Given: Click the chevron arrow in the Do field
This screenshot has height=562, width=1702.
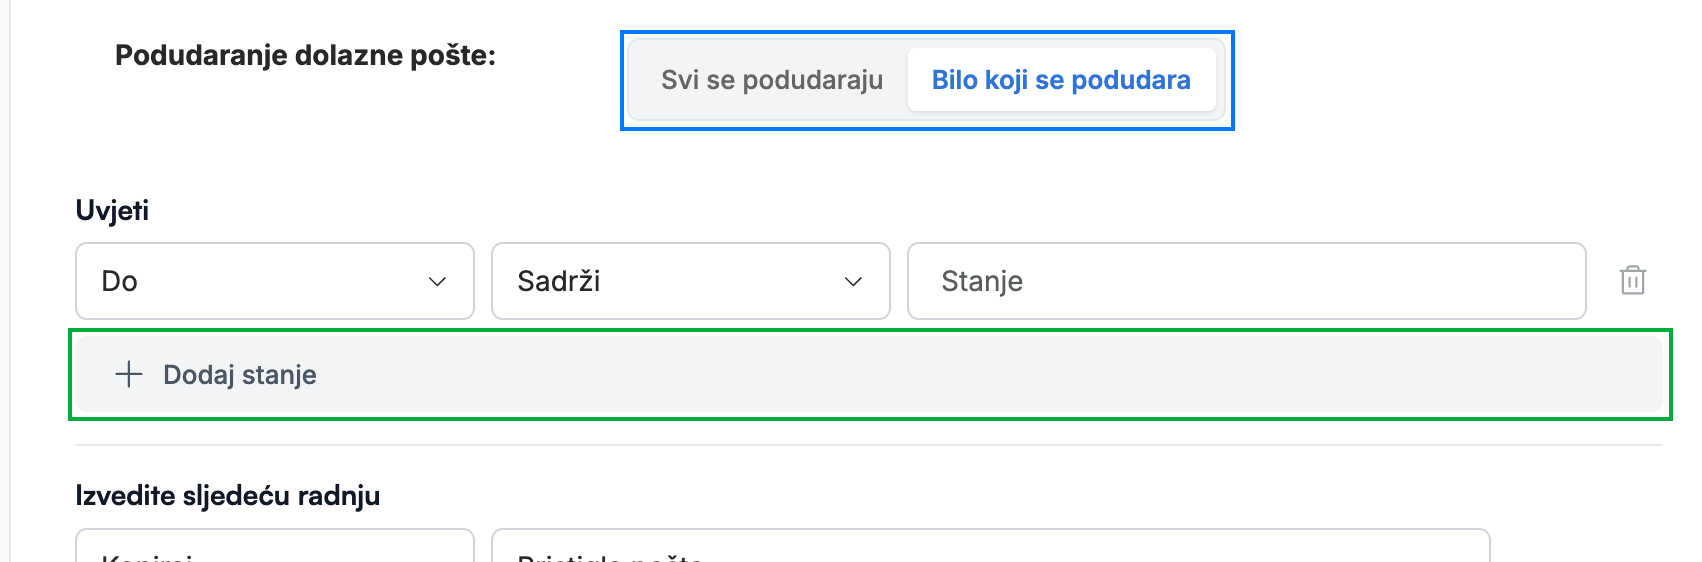Looking at the screenshot, I should tap(437, 282).
